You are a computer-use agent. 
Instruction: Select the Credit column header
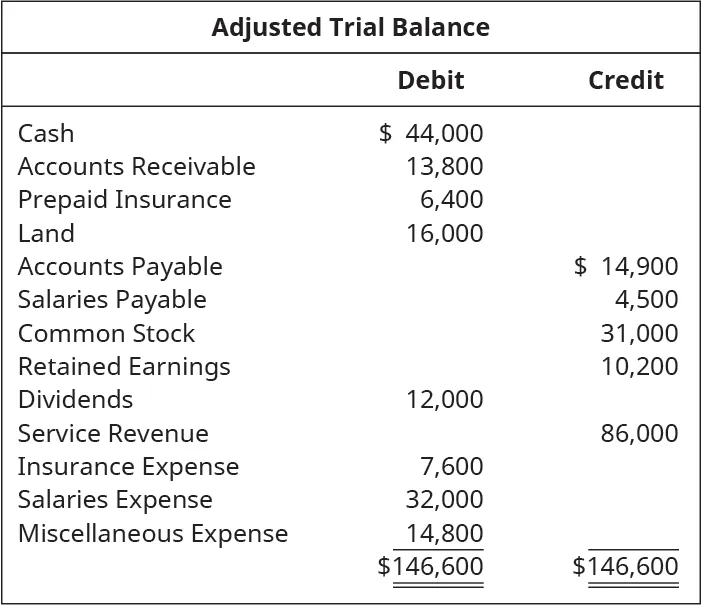pyautogui.click(x=625, y=81)
